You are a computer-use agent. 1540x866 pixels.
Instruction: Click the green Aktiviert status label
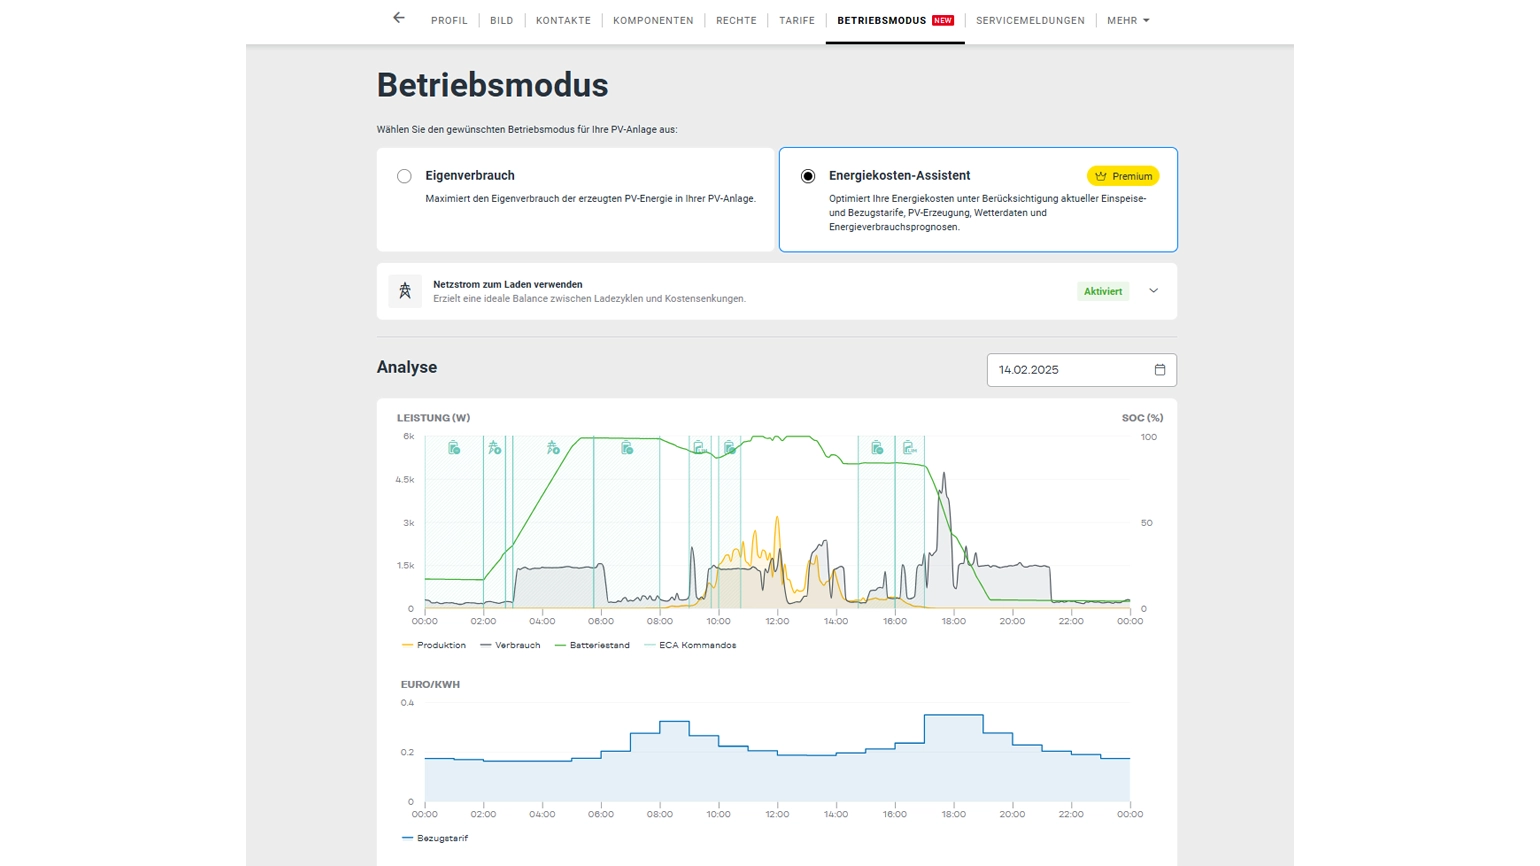point(1103,291)
